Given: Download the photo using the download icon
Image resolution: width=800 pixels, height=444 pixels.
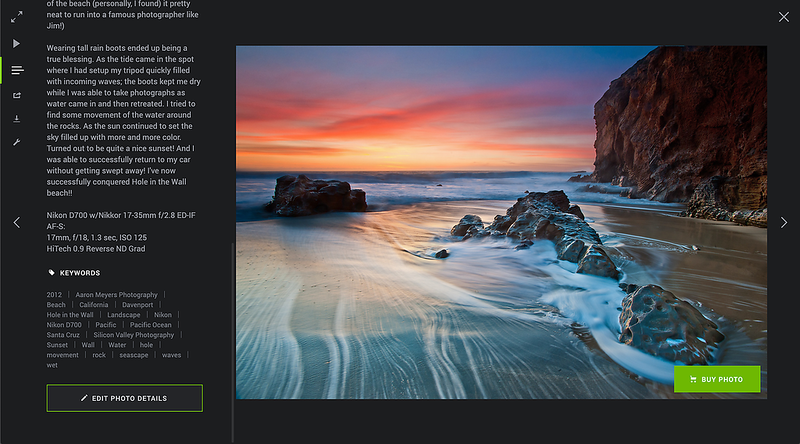Looking at the screenshot, I should pos(17,119).
